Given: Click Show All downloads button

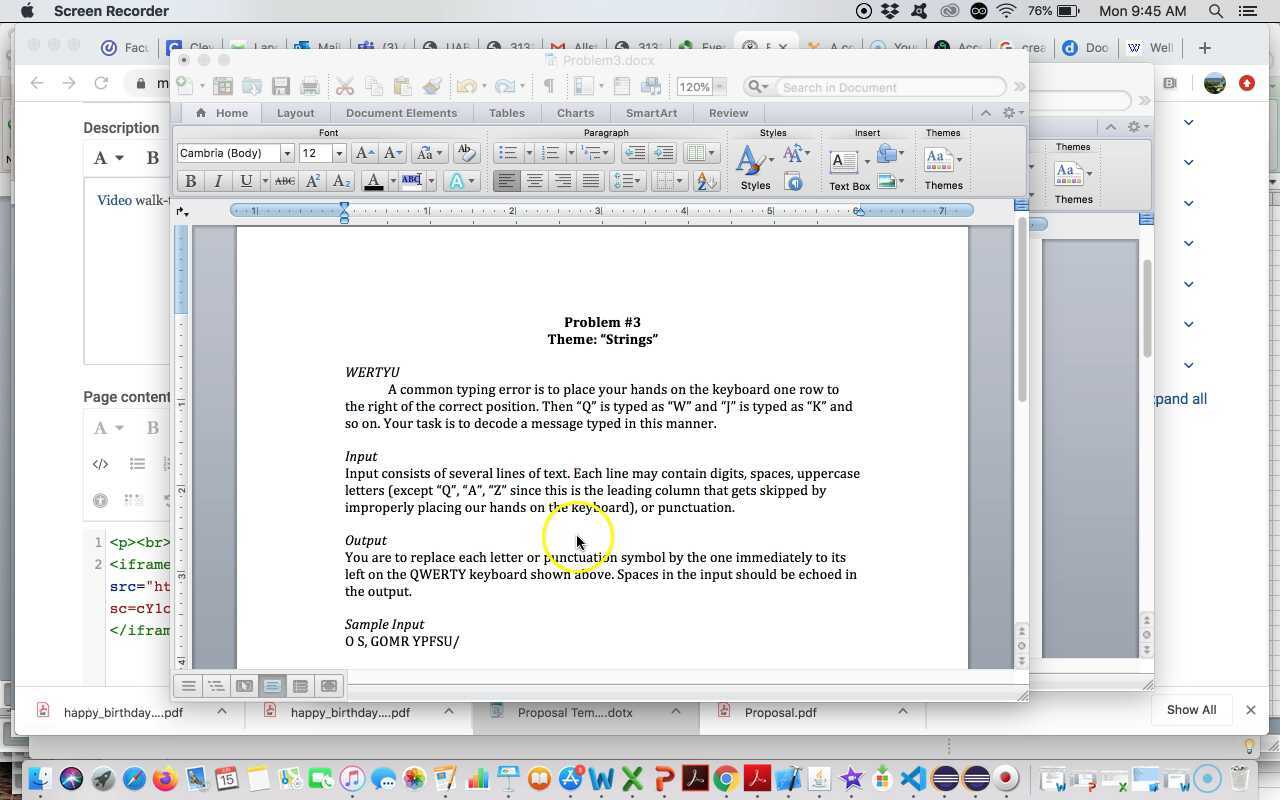Looking at the screenshot, I should [x=1191, y=710].
